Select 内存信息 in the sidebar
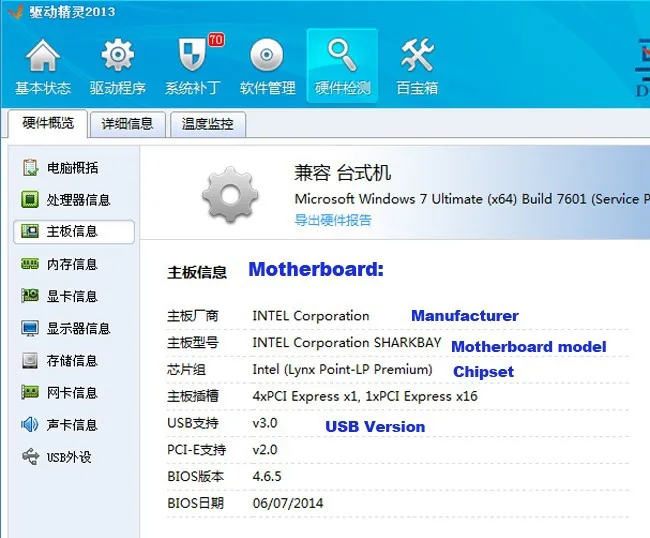This screenshot has width=650, height=538. point(72,264)
